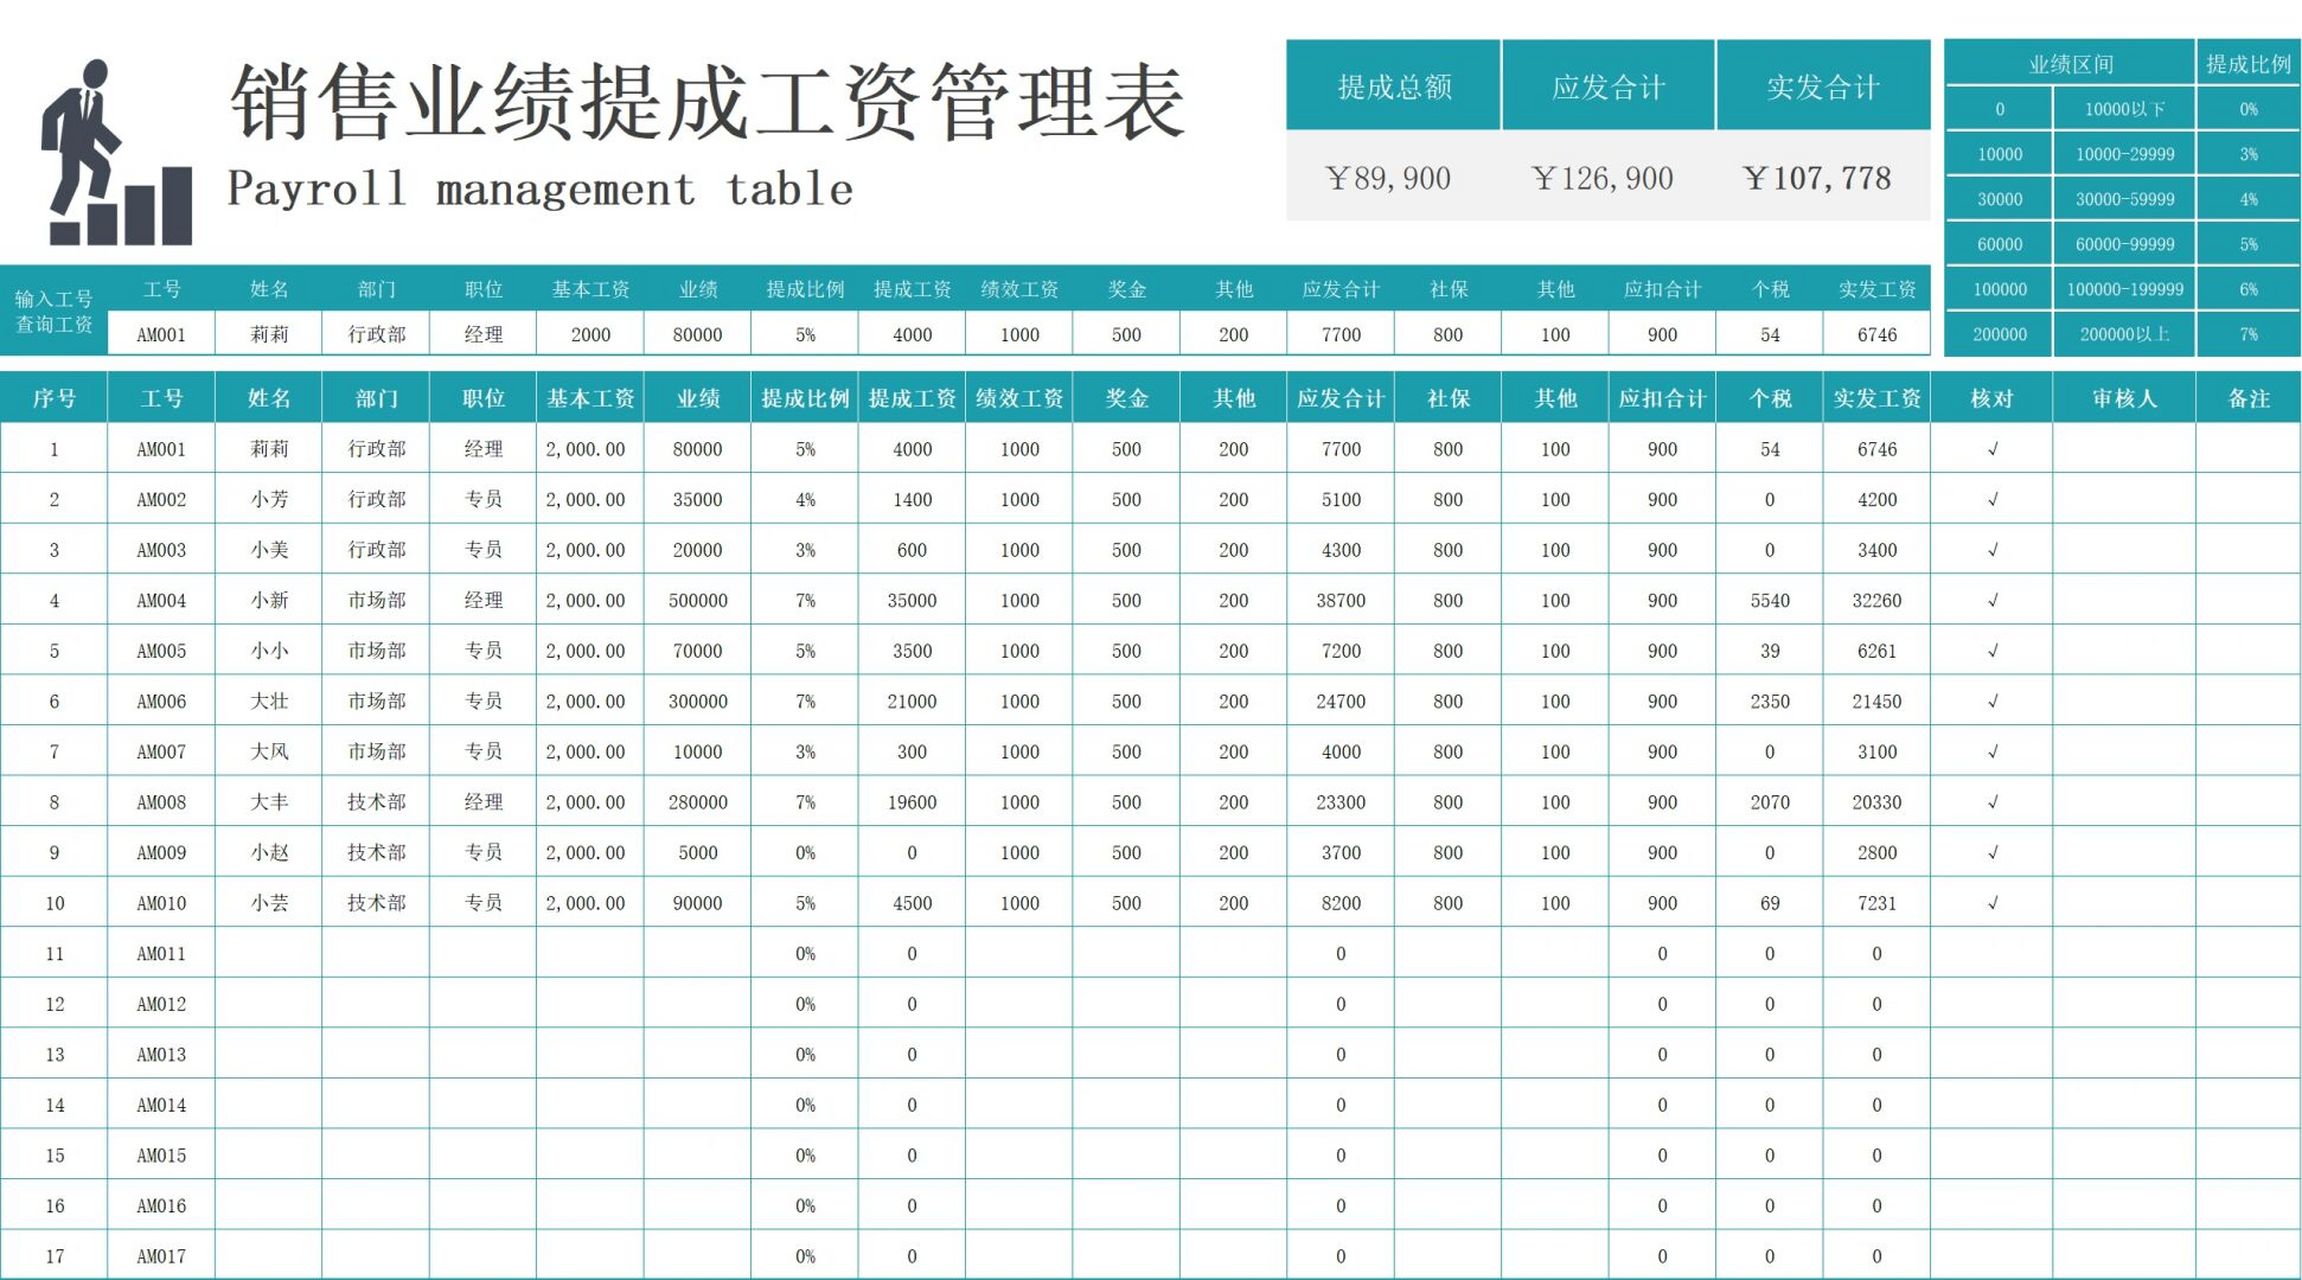Viewport: 2302px width, 1280px height.
Task: Select the ￥107,778 实发合计 value
Action: click(x=1817, y=178)
